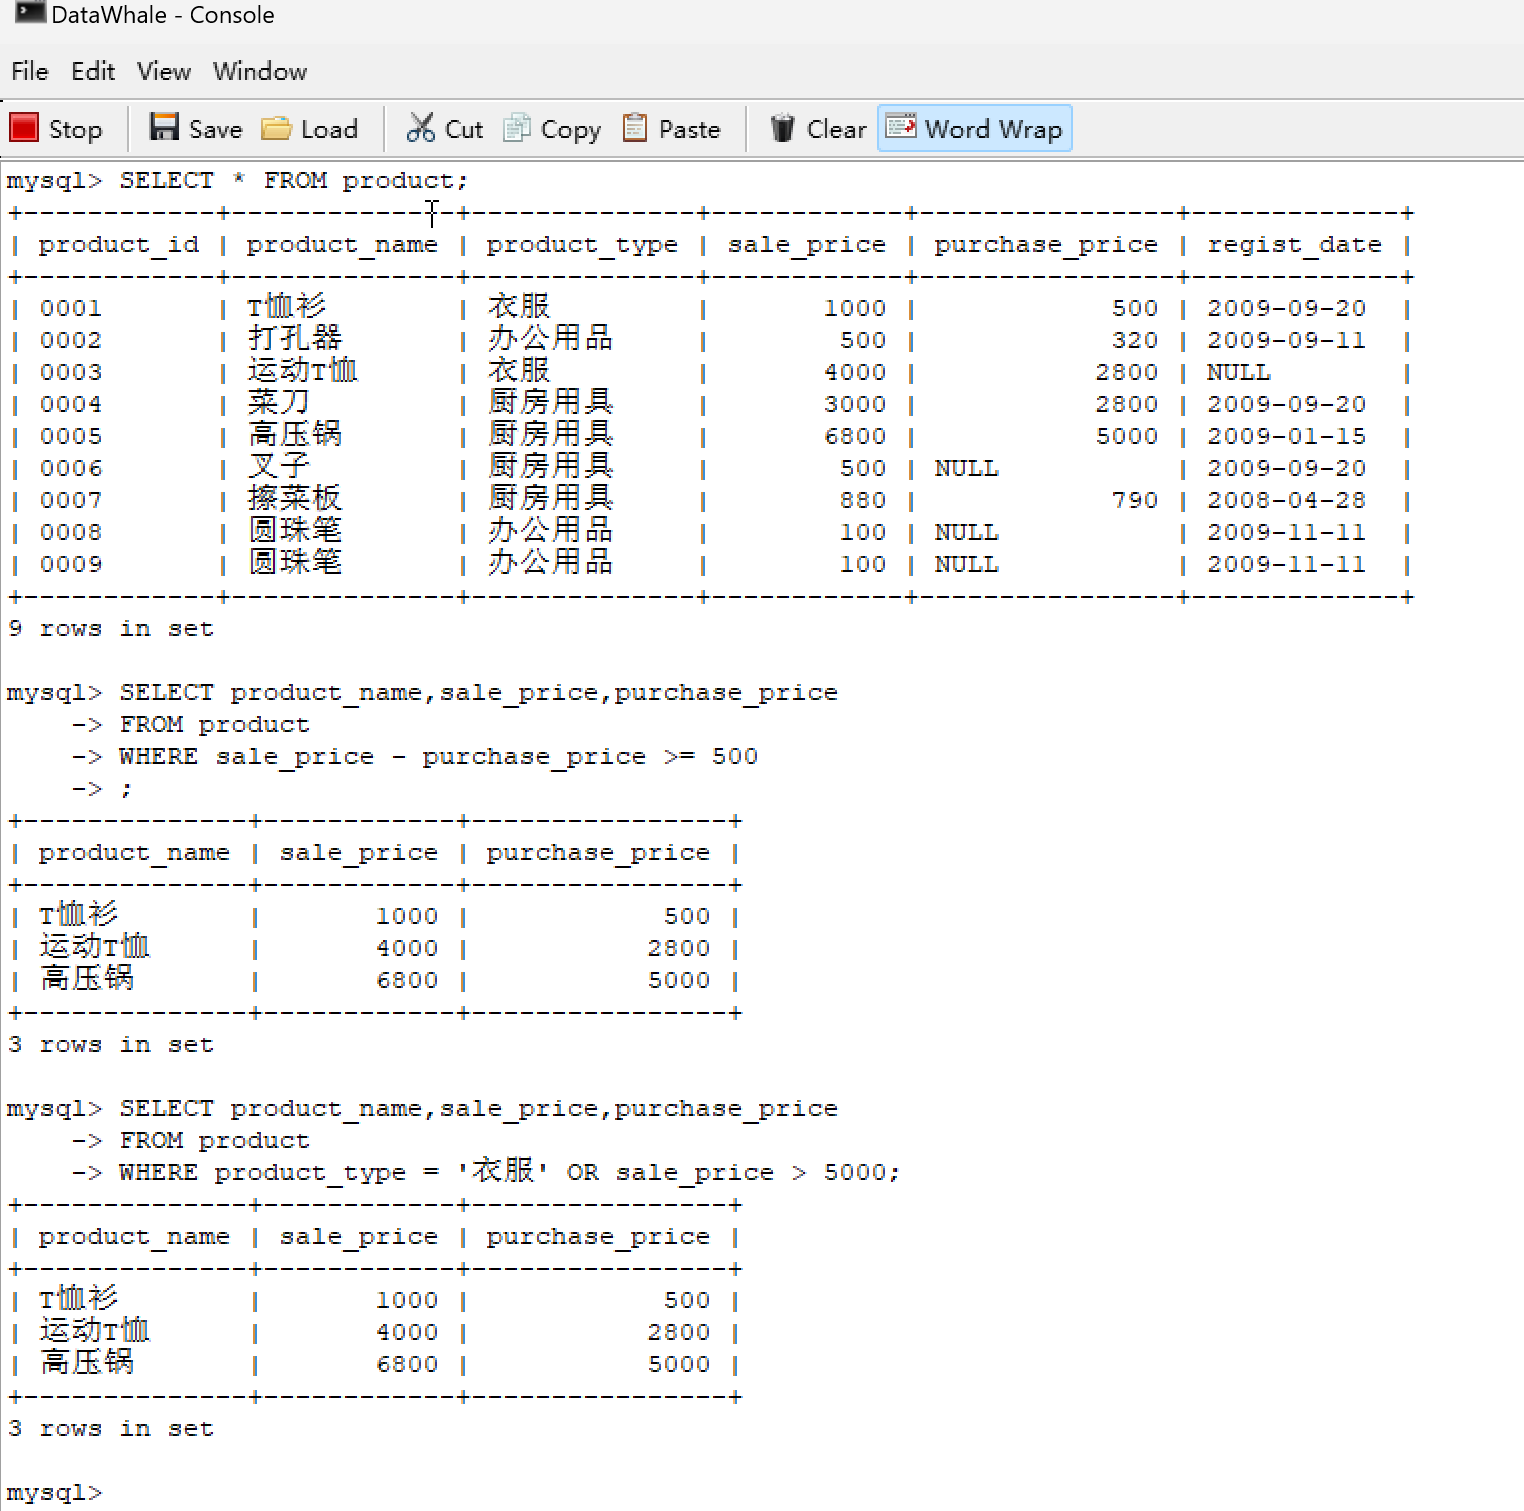Click the "9 rows in set" message
Screen dimensions: 1524x1511
coord(111,629)
